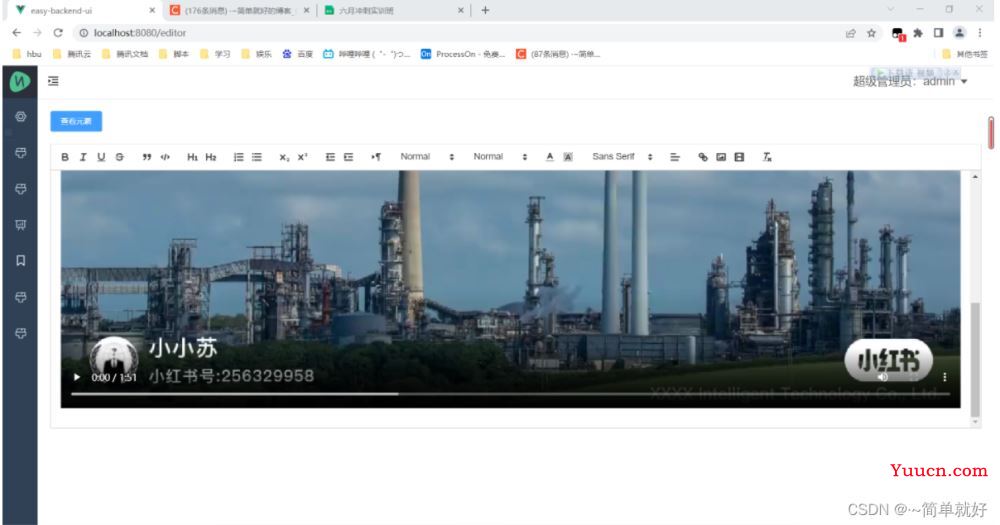Viewport: 1000px width, 525px height.
Task: Toggle strikethrough formatting in the editor toolbar
Action: pyautogui.click(x=119, y=157)
